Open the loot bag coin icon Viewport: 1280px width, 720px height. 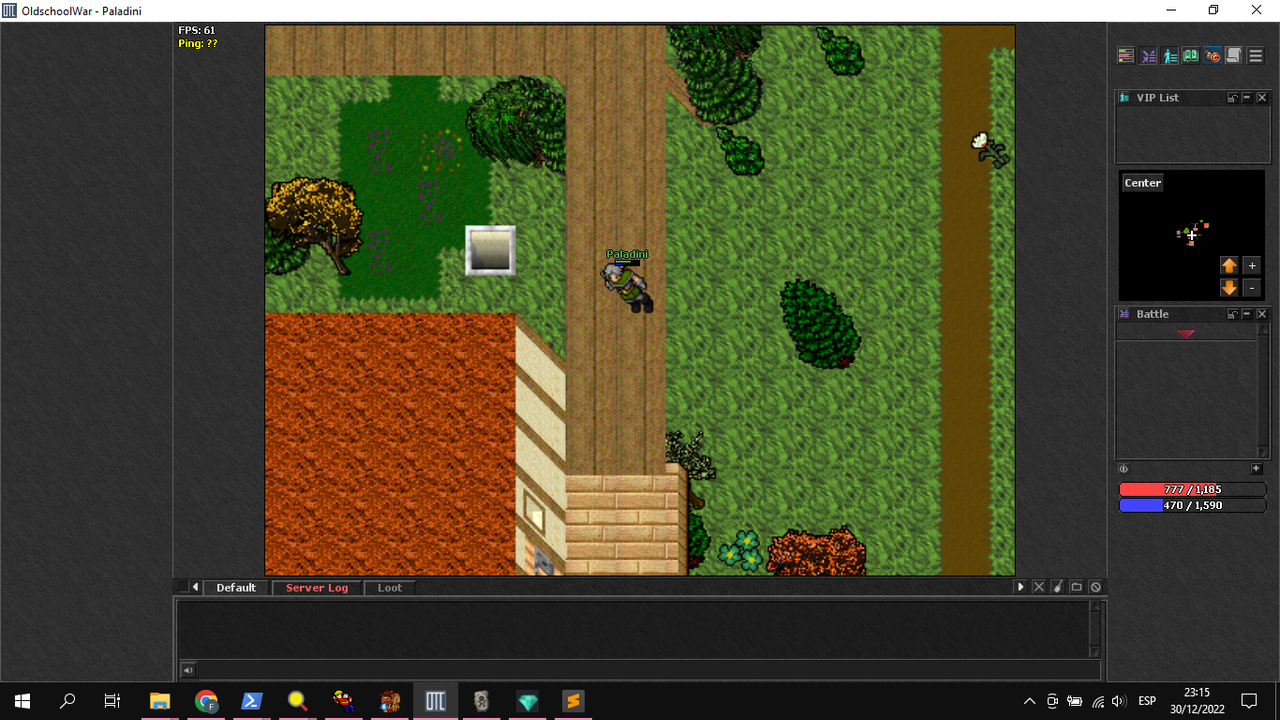[x=1212, y=56]
